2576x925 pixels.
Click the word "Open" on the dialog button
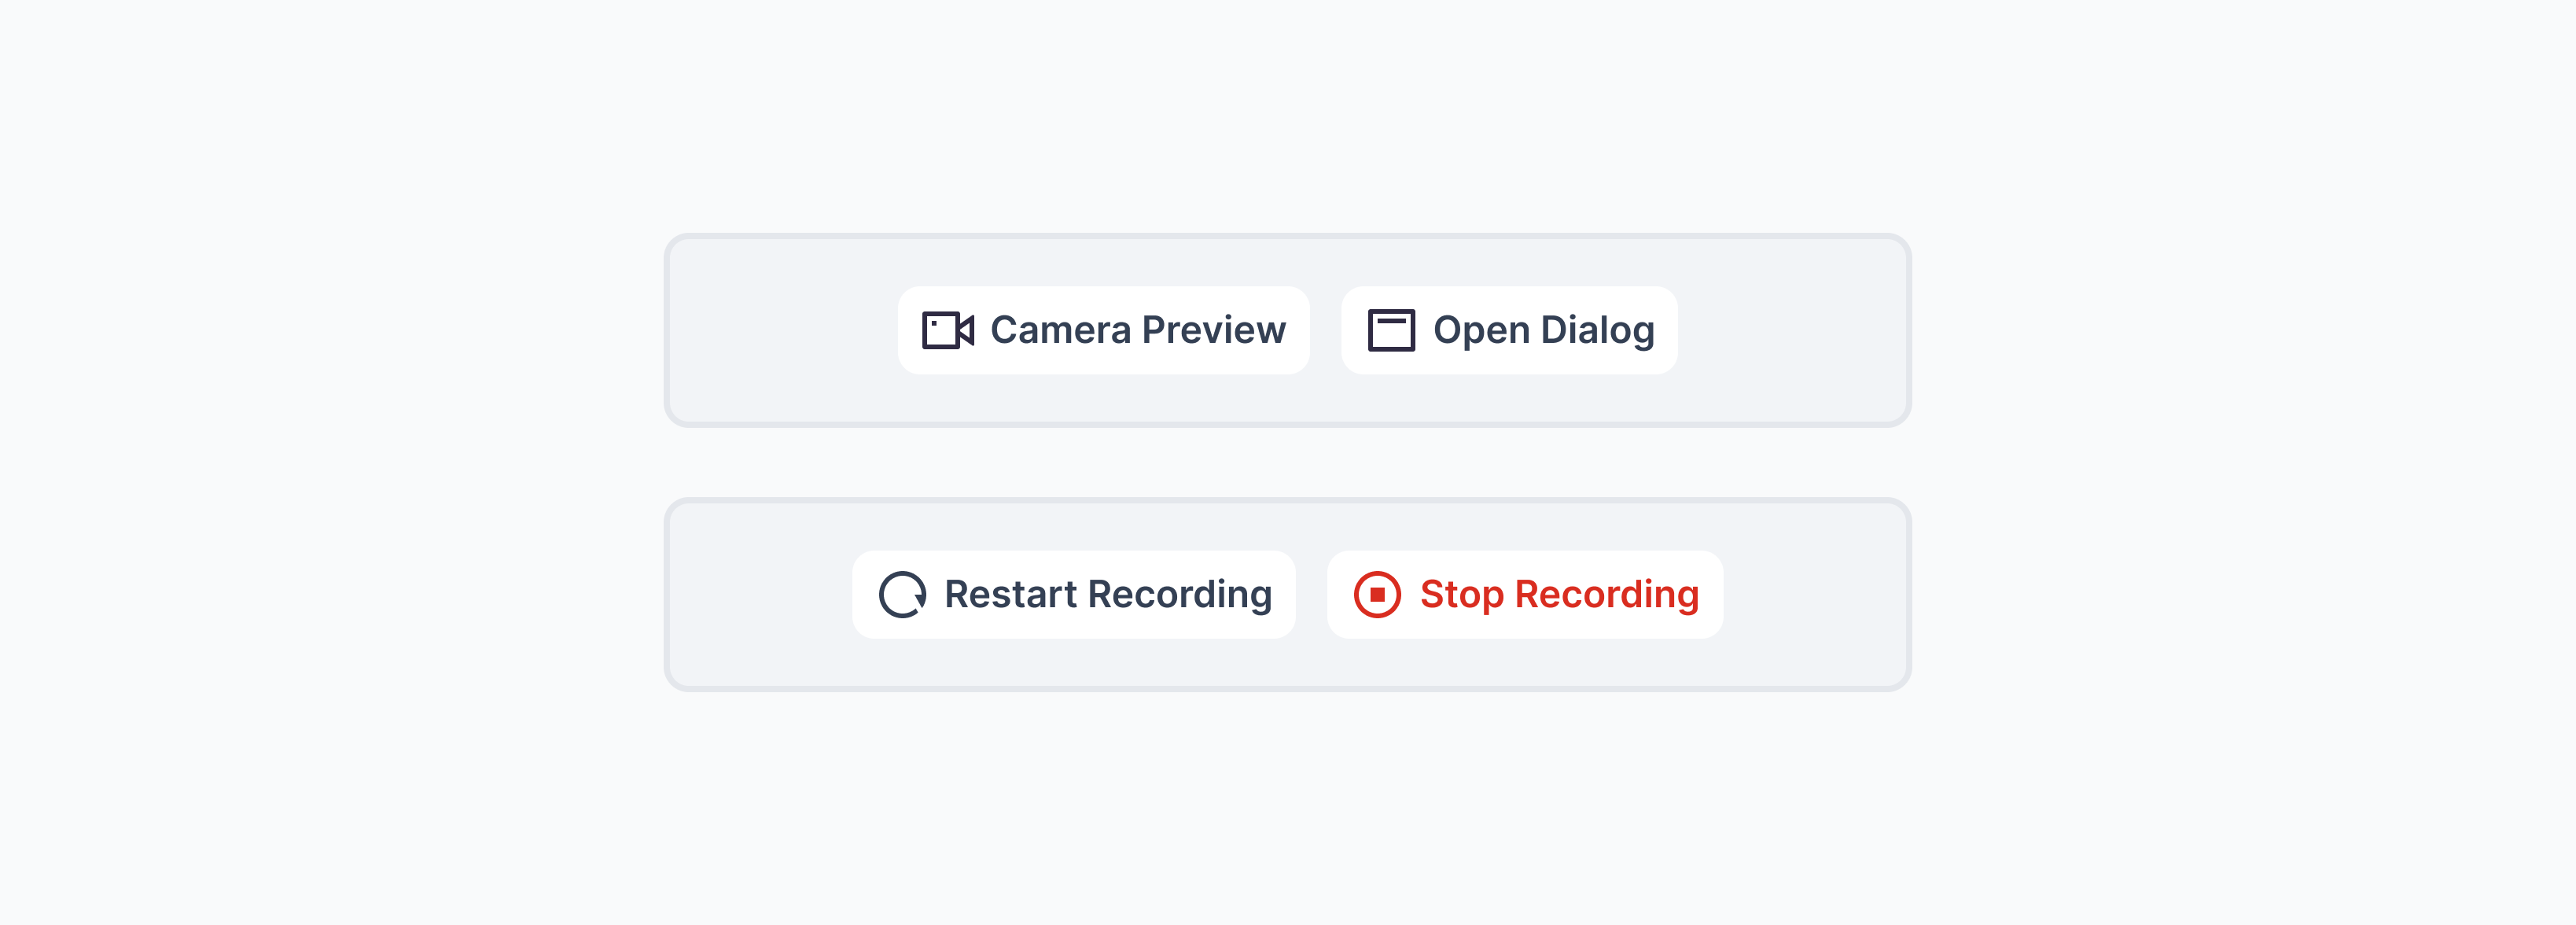pos(1481,330)
